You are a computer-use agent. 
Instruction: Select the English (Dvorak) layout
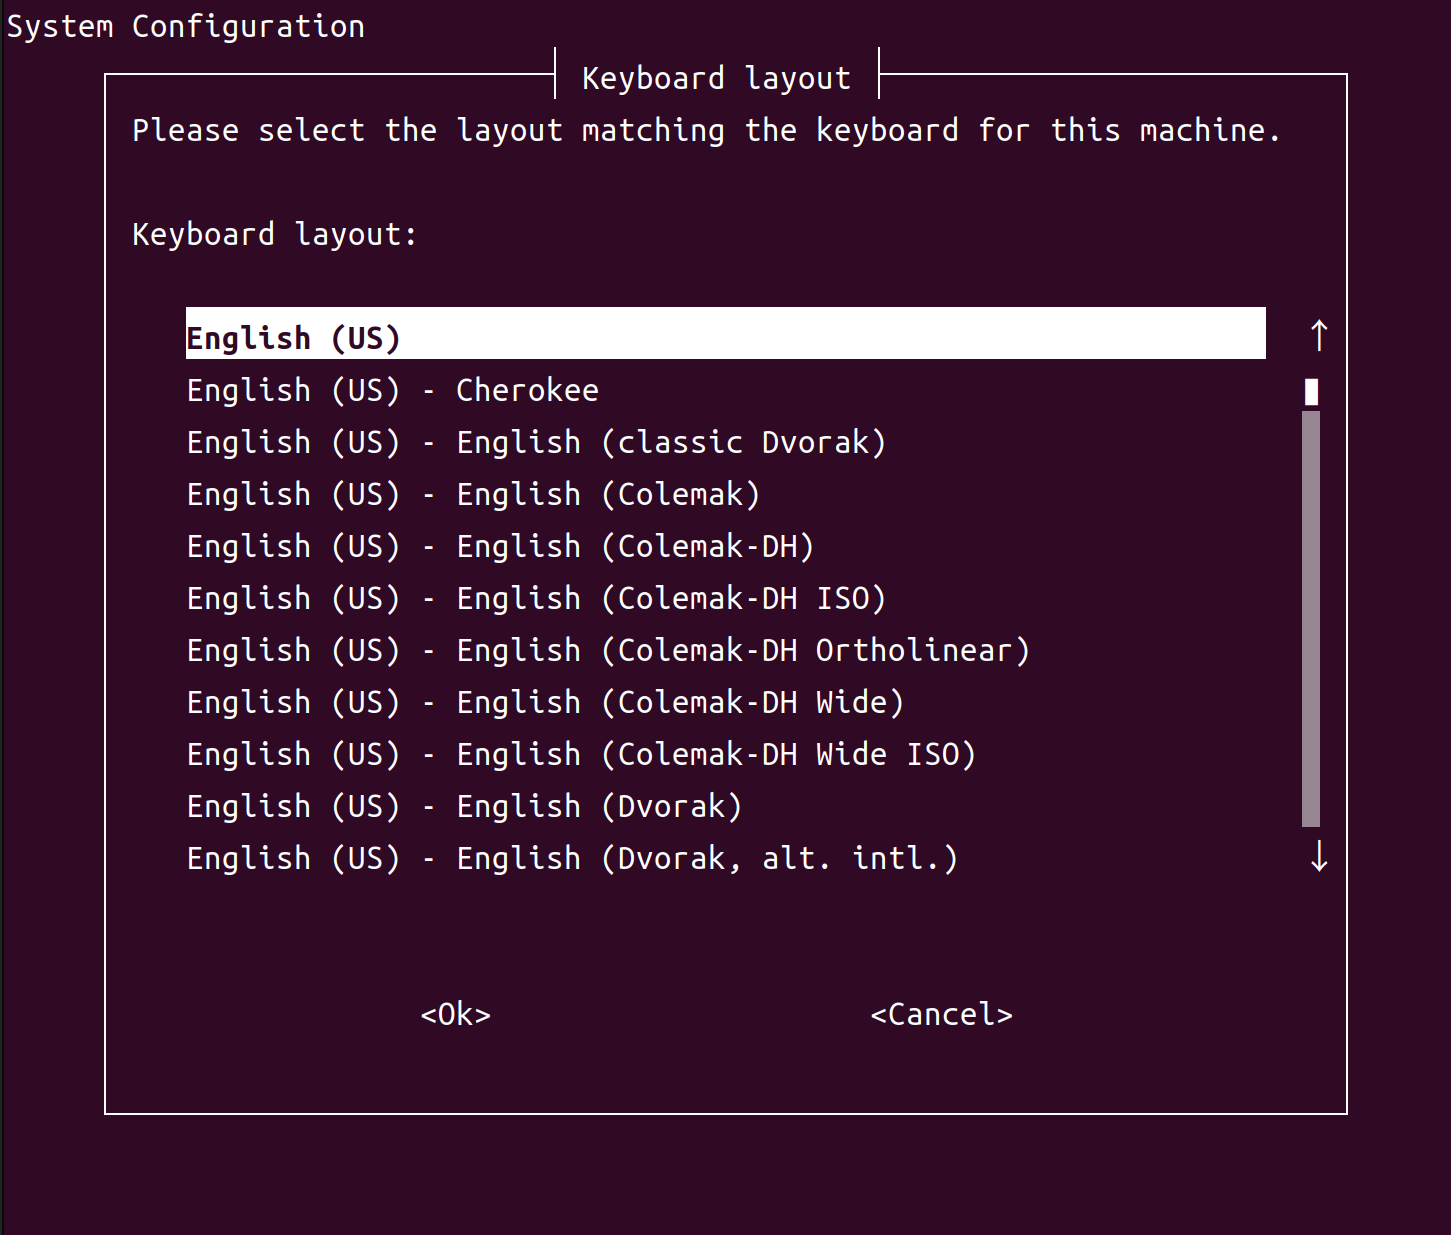coord(462,806)
